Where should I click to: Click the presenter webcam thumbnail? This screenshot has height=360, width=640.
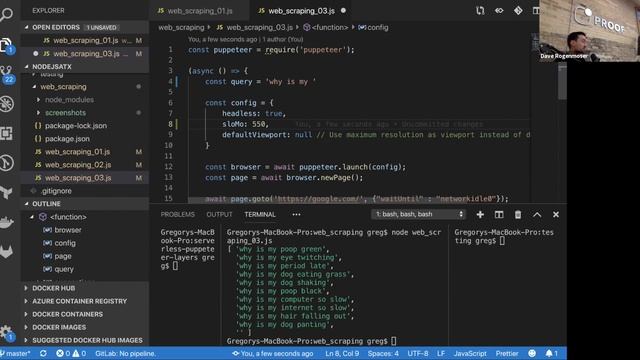click(589, 31)
